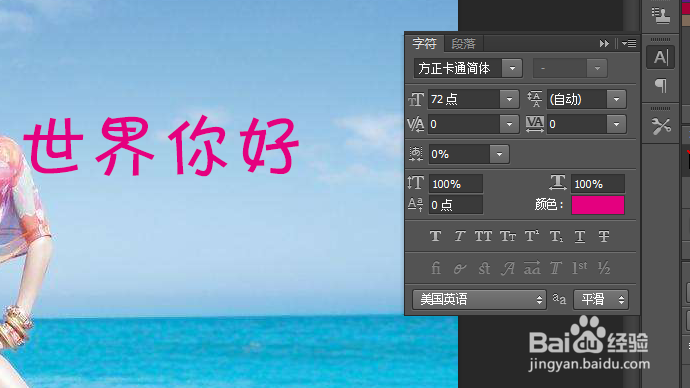Screen dimensions: 690x388
Task: Open the pink text color swatch
Action: click(598, 205)
